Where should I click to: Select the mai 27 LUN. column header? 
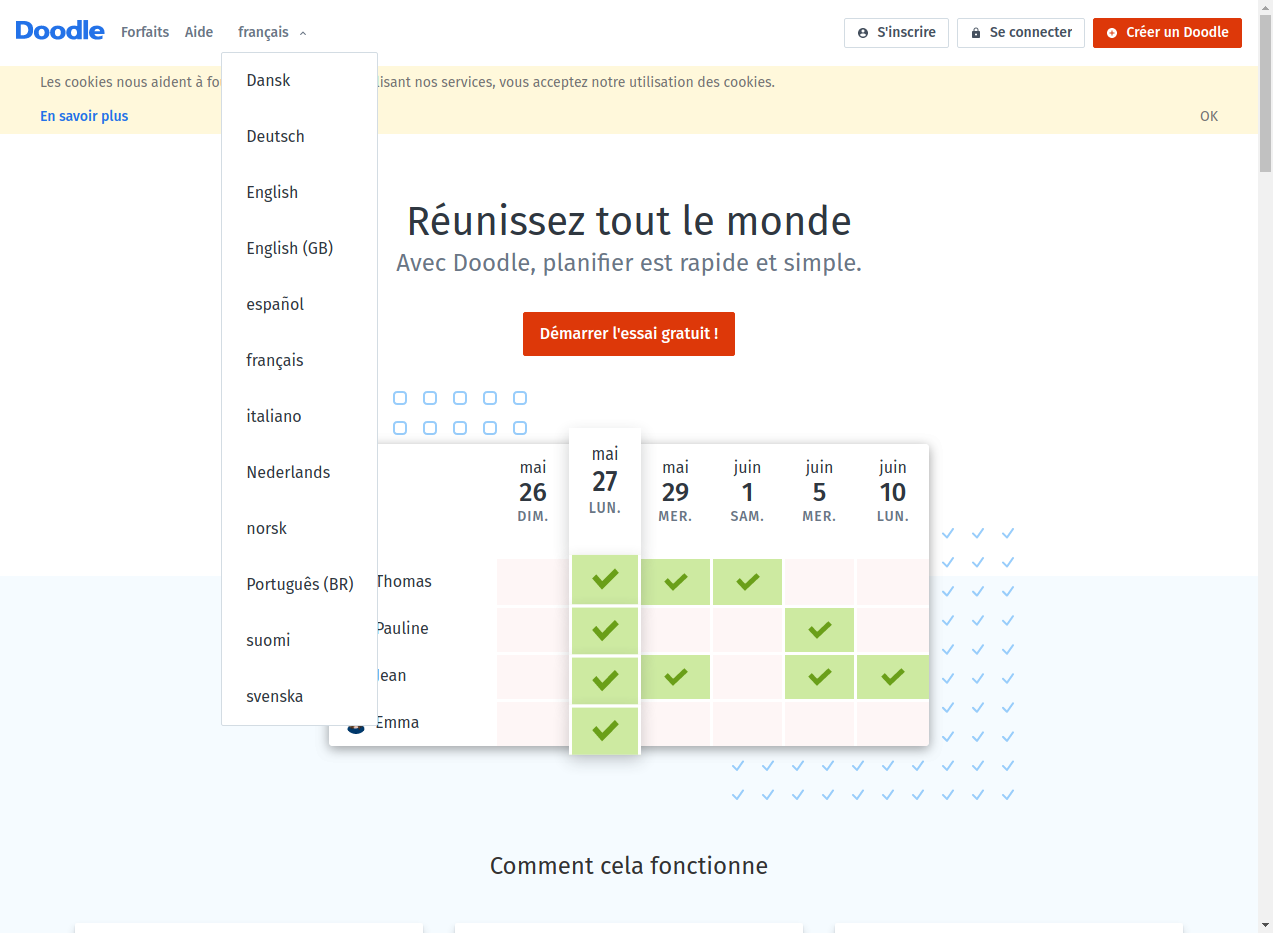(x=605, y=481)
